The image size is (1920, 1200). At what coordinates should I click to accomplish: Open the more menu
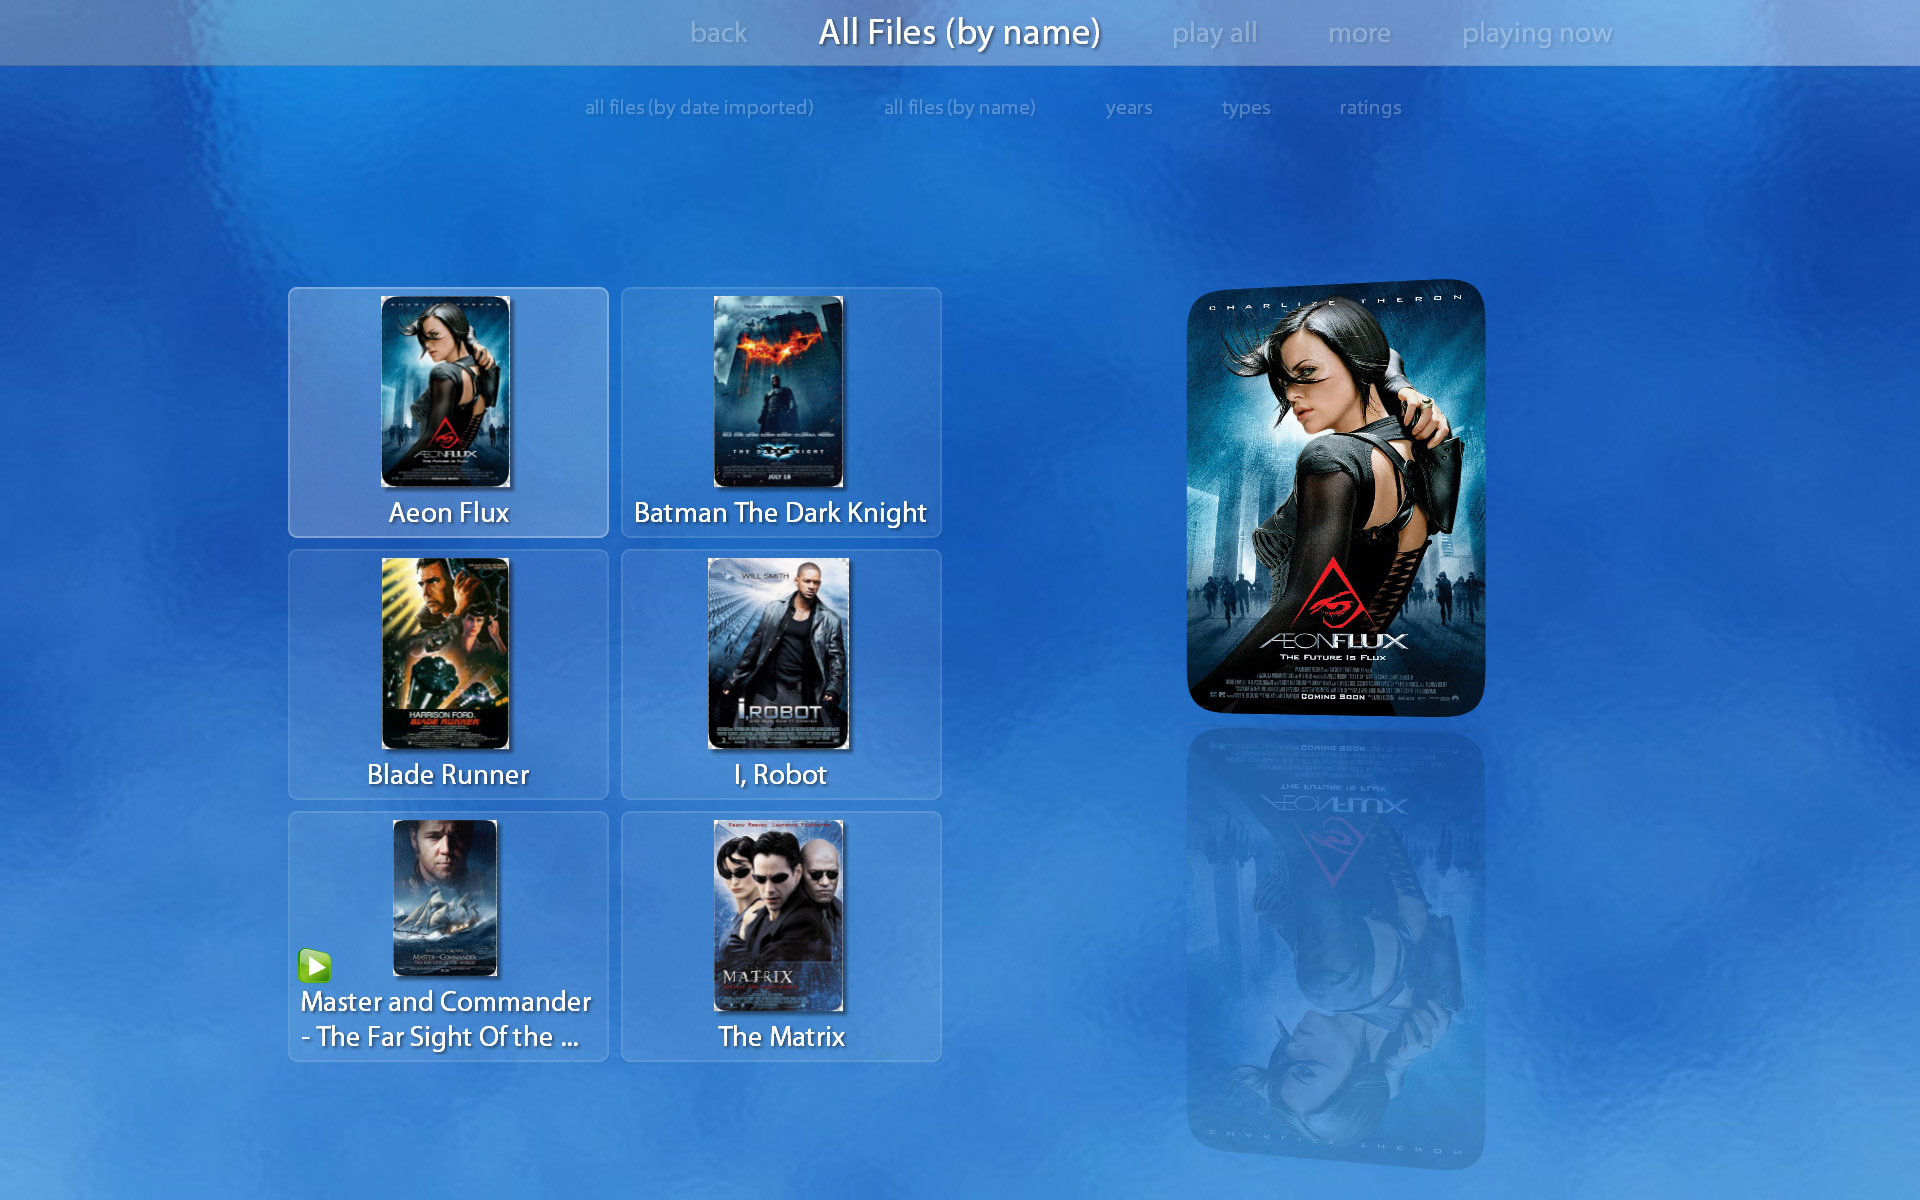[1359, 33]
